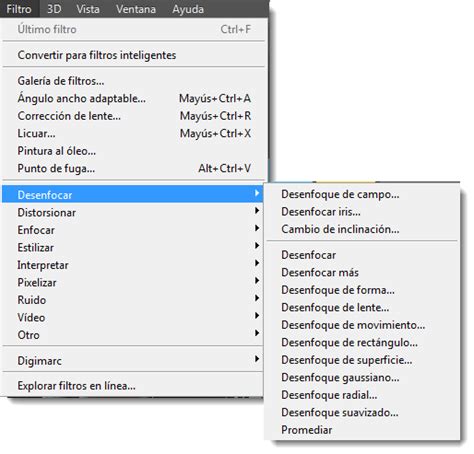Screen dimensions: 474x454
Task: Open Explorar filtros en línea
Action: click(133, 386)
